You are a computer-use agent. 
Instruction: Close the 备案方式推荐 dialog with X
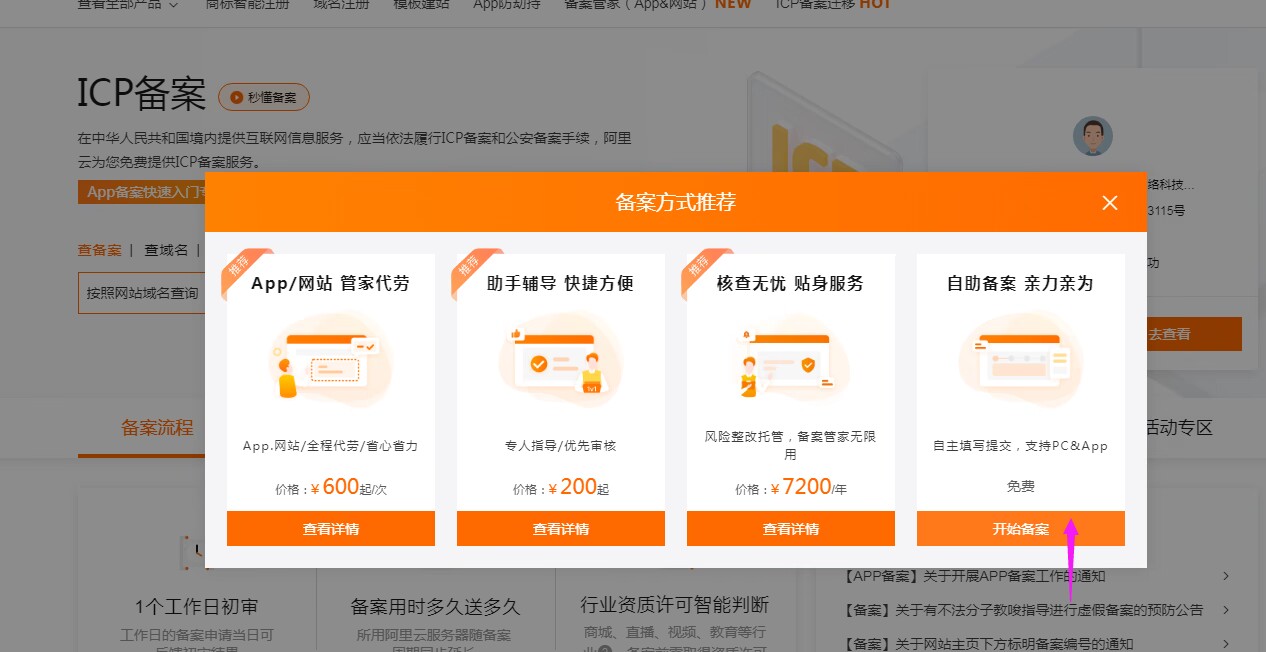click(x=1109, y=203)
